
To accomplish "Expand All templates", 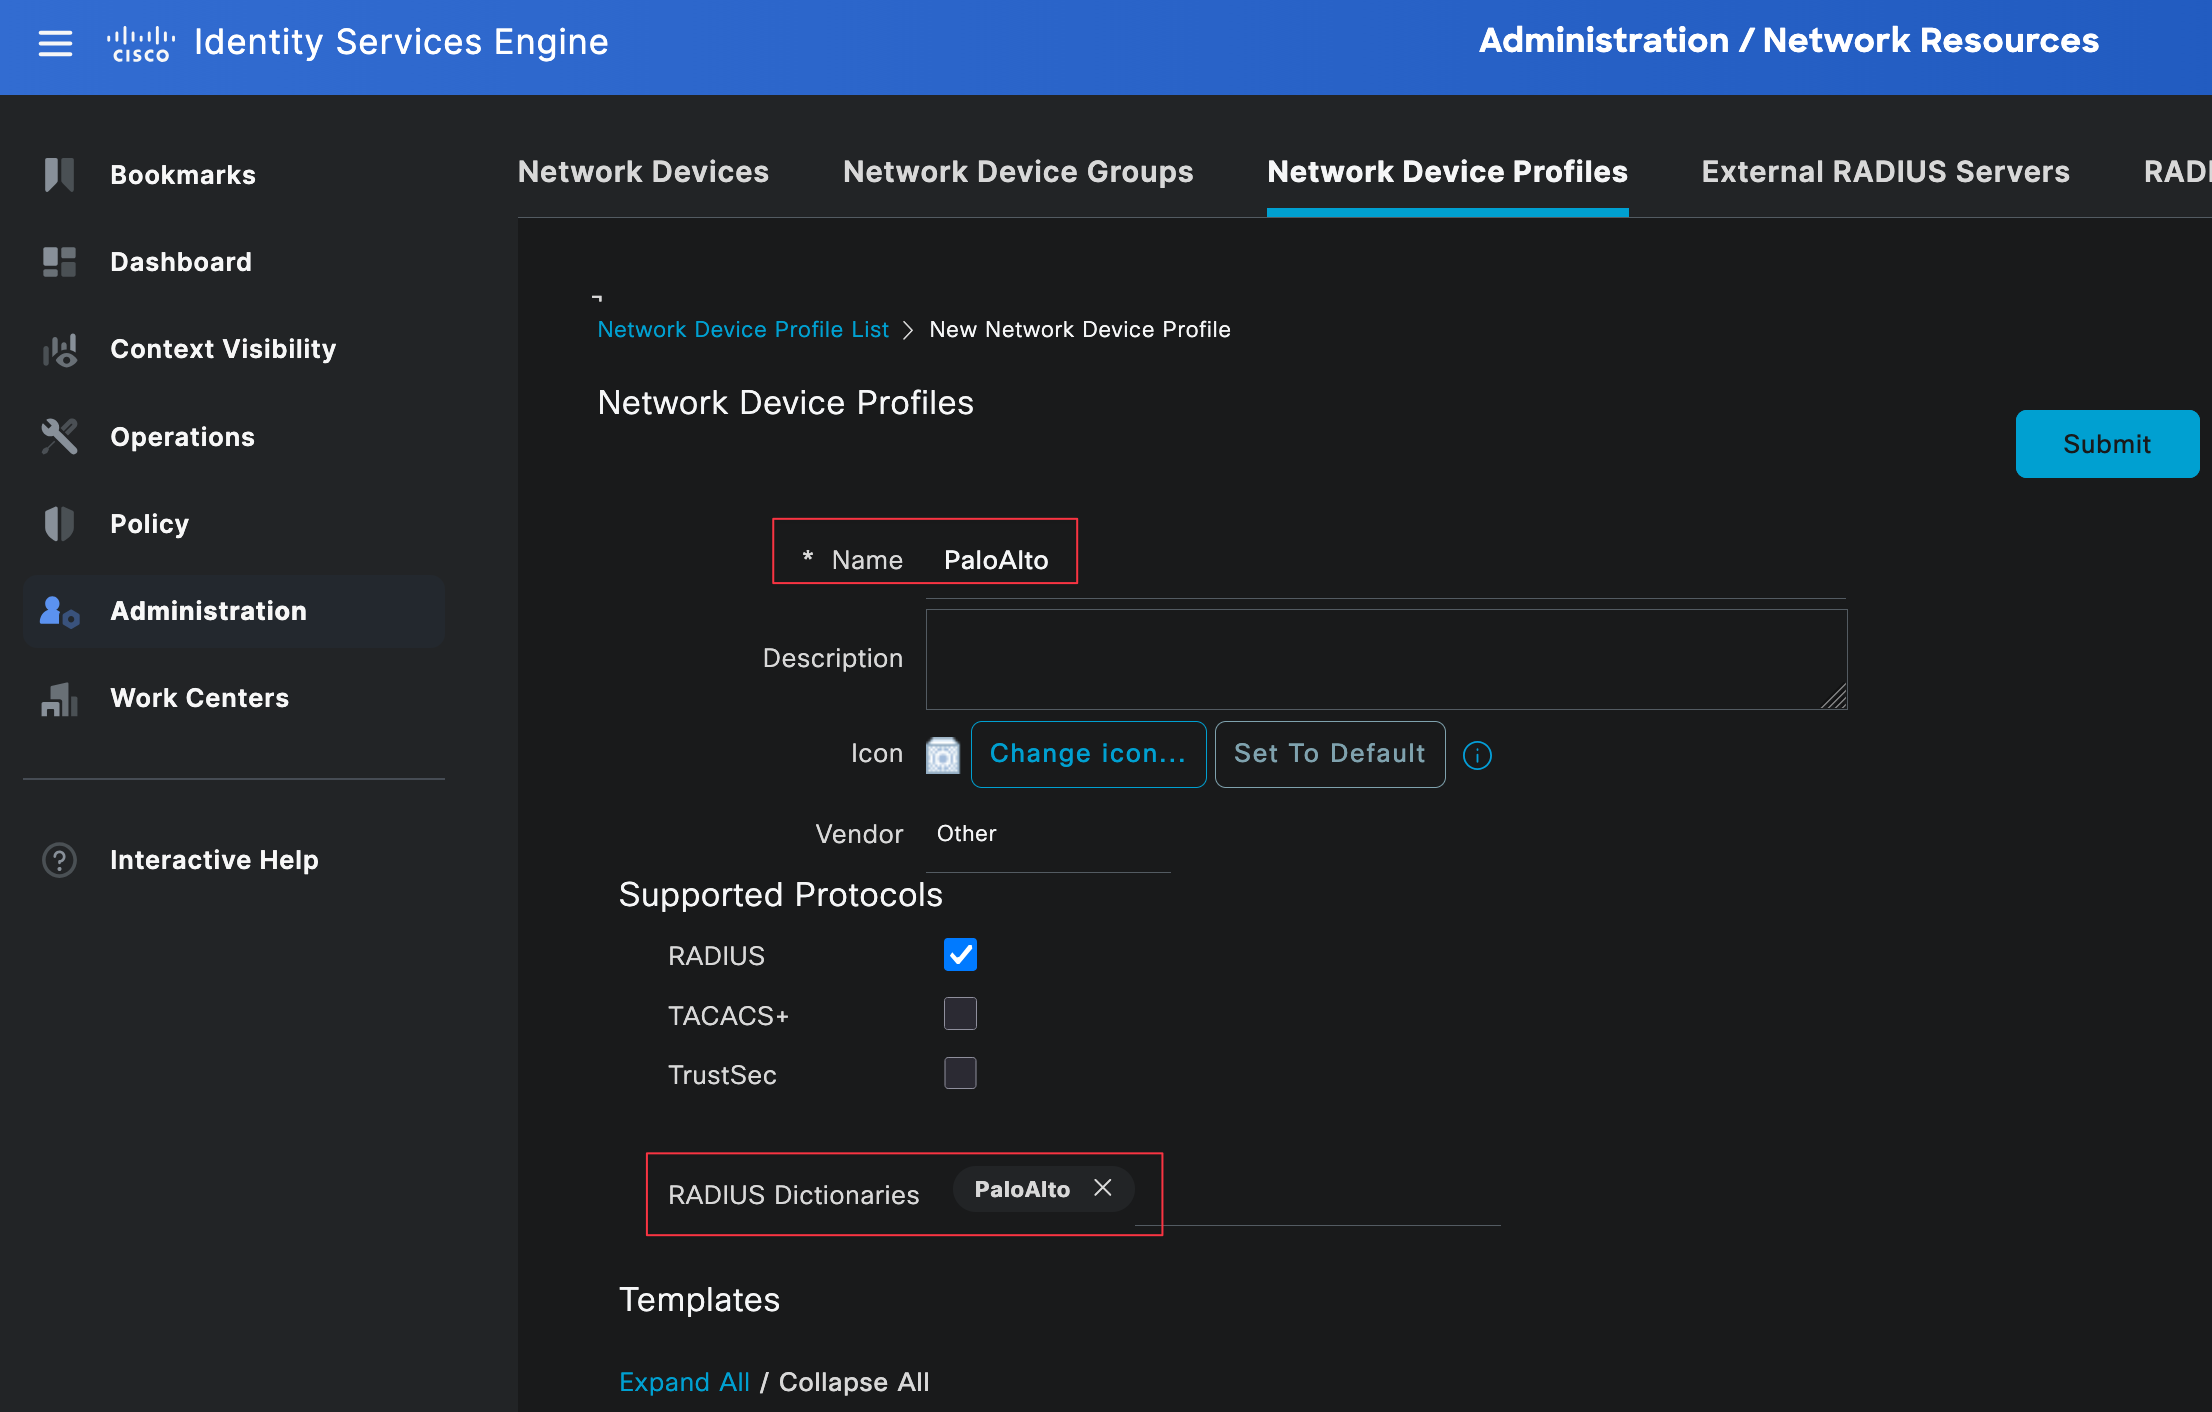I will click(684, 1382).
